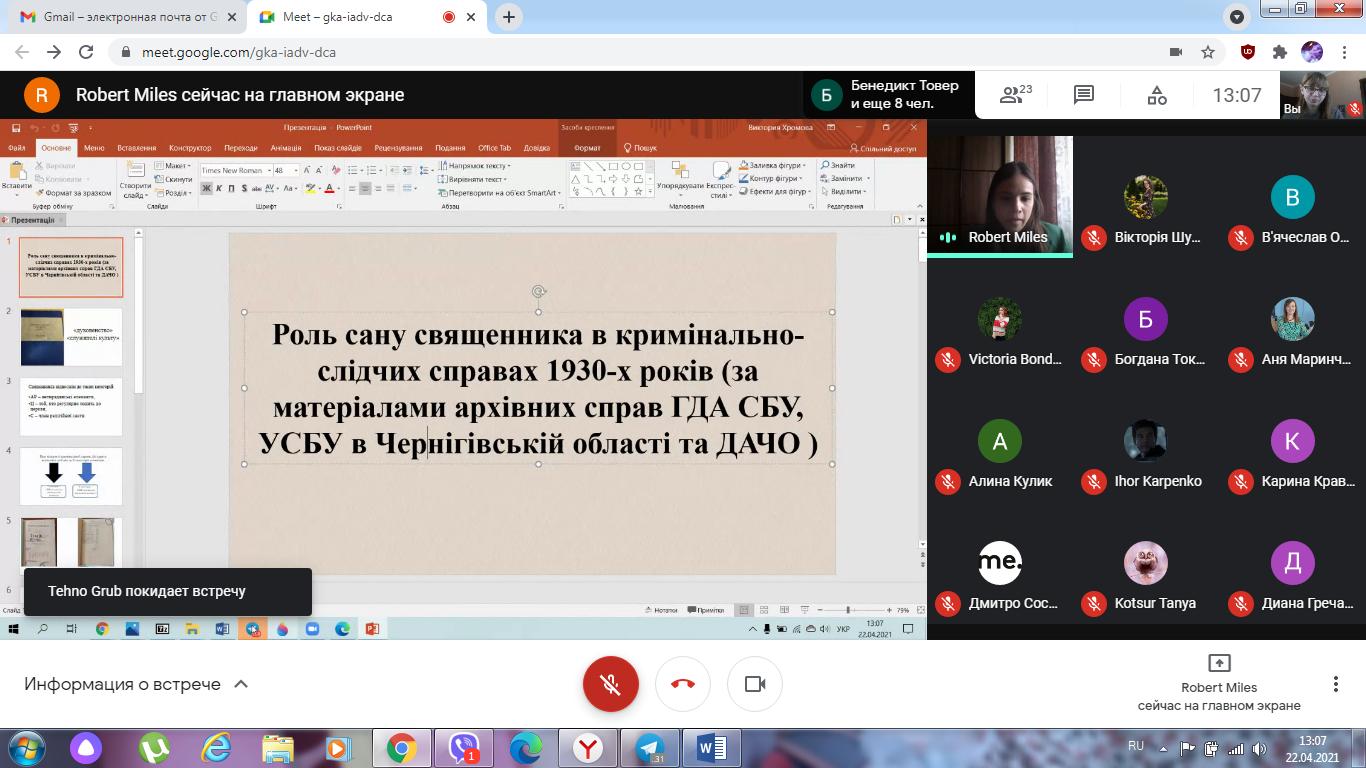Viewport: 1366px width, 768px height.
Task: Go back in Chrome
Action: click(22, 52)
